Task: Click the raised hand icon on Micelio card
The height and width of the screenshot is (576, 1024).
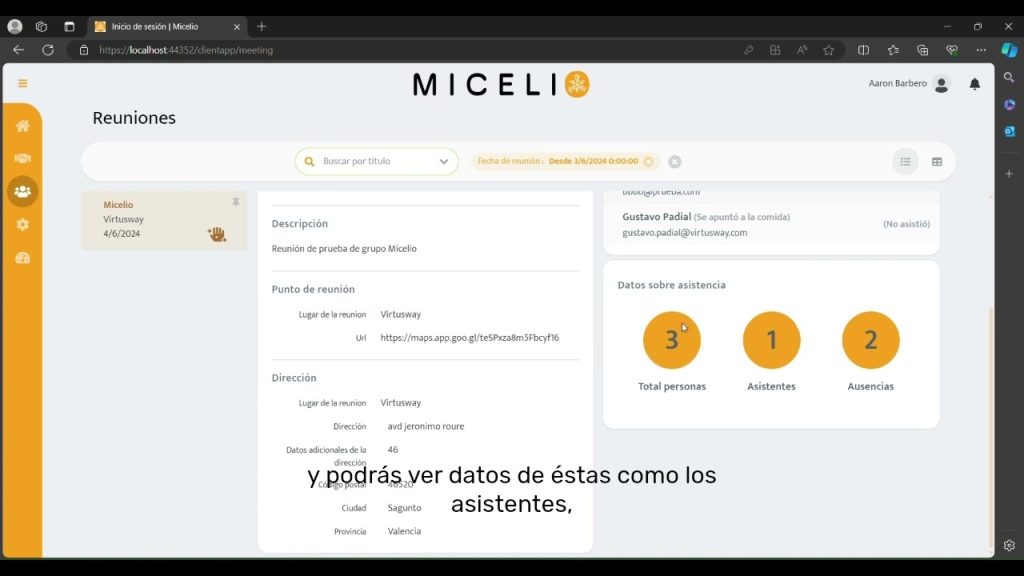Action: (x=216, y=234)
